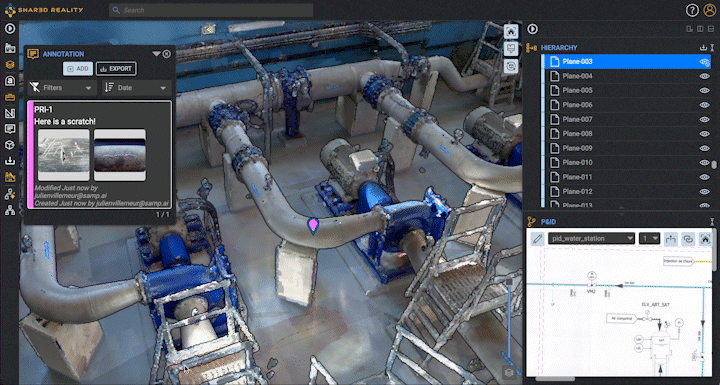The height and width of the screenshot is (385, 720).
Task: Toggle visibility of Plane-011
Action: pyautogui.click(x=704, y=177)
